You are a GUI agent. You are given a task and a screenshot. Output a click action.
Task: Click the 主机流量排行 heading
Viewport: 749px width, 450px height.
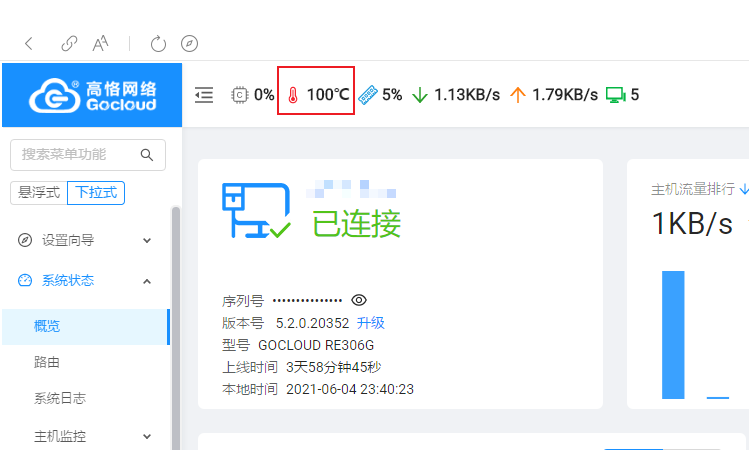click(693, 189)
